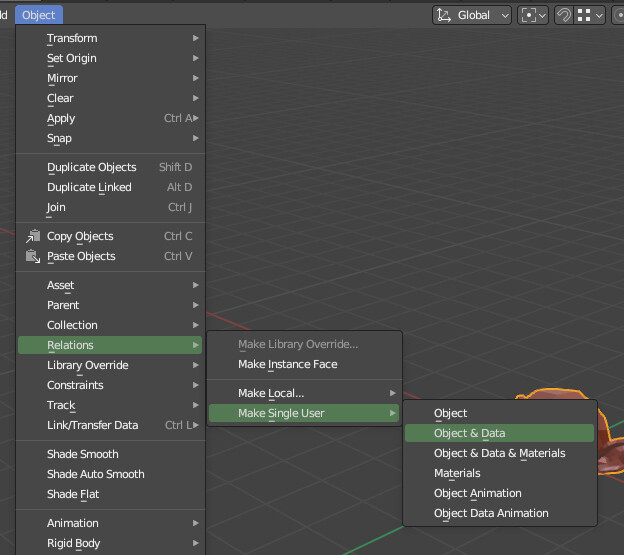The image size is (624, 555).
Task: Open Clear submenu
Action: [x=110, y=98]
